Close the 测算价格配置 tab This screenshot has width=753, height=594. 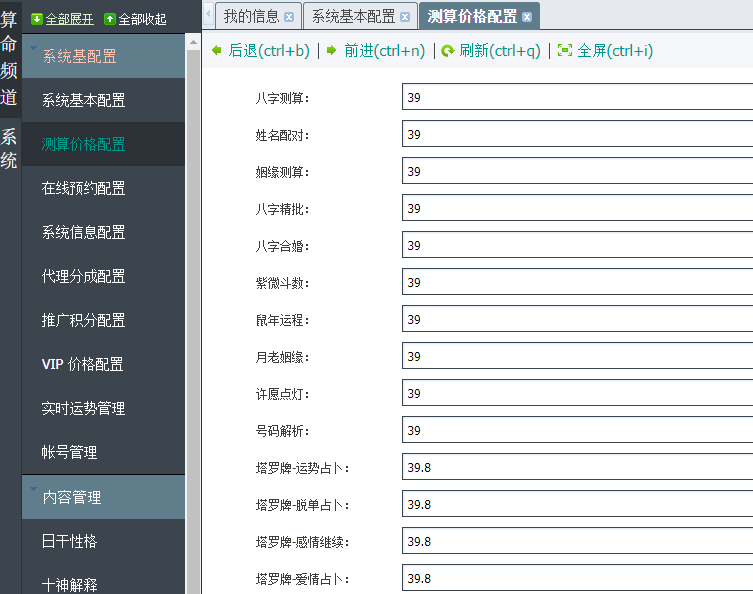(527, 17)
